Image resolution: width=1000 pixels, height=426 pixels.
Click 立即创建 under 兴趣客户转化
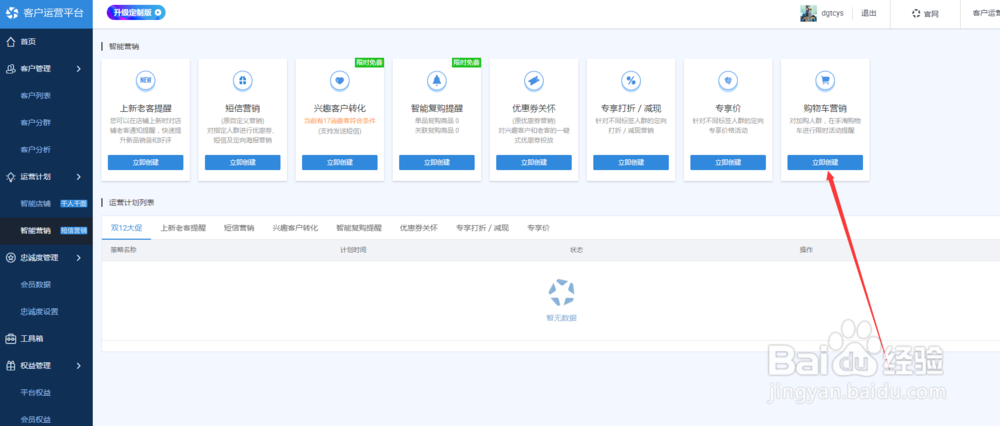pyautogui.click(x=339, y=163)
